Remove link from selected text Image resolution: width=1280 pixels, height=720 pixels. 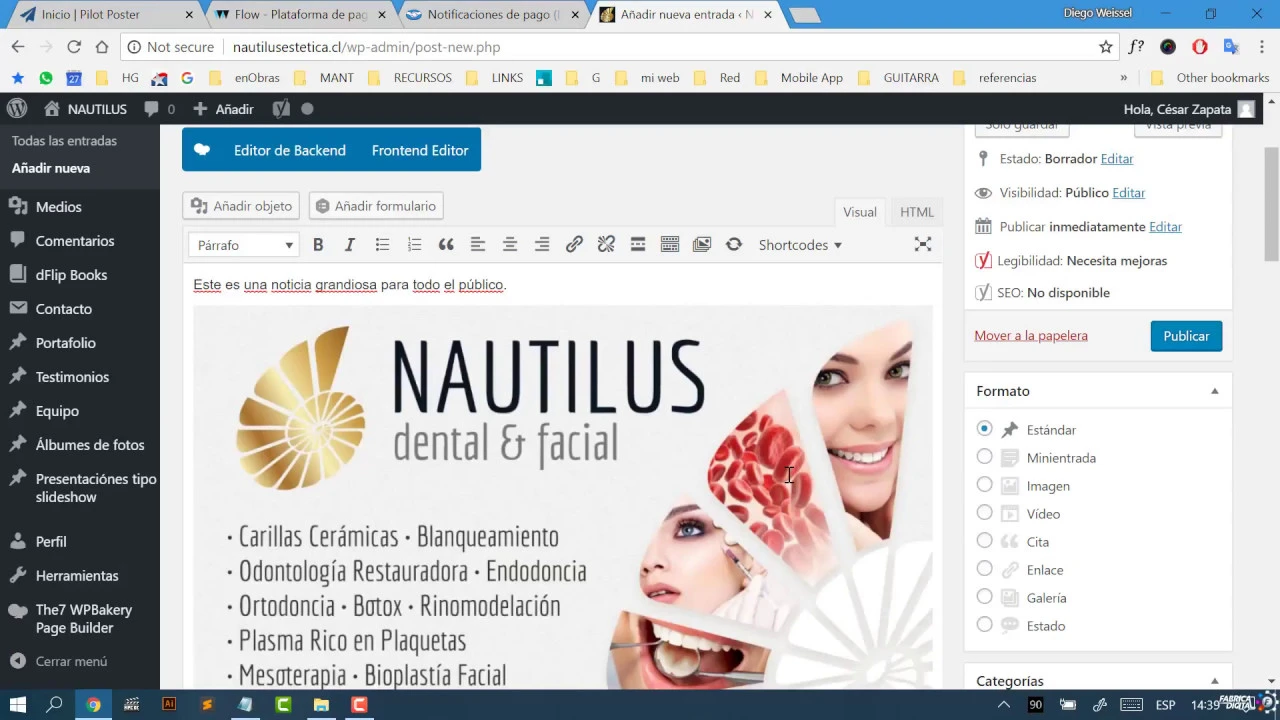[606, 245]
